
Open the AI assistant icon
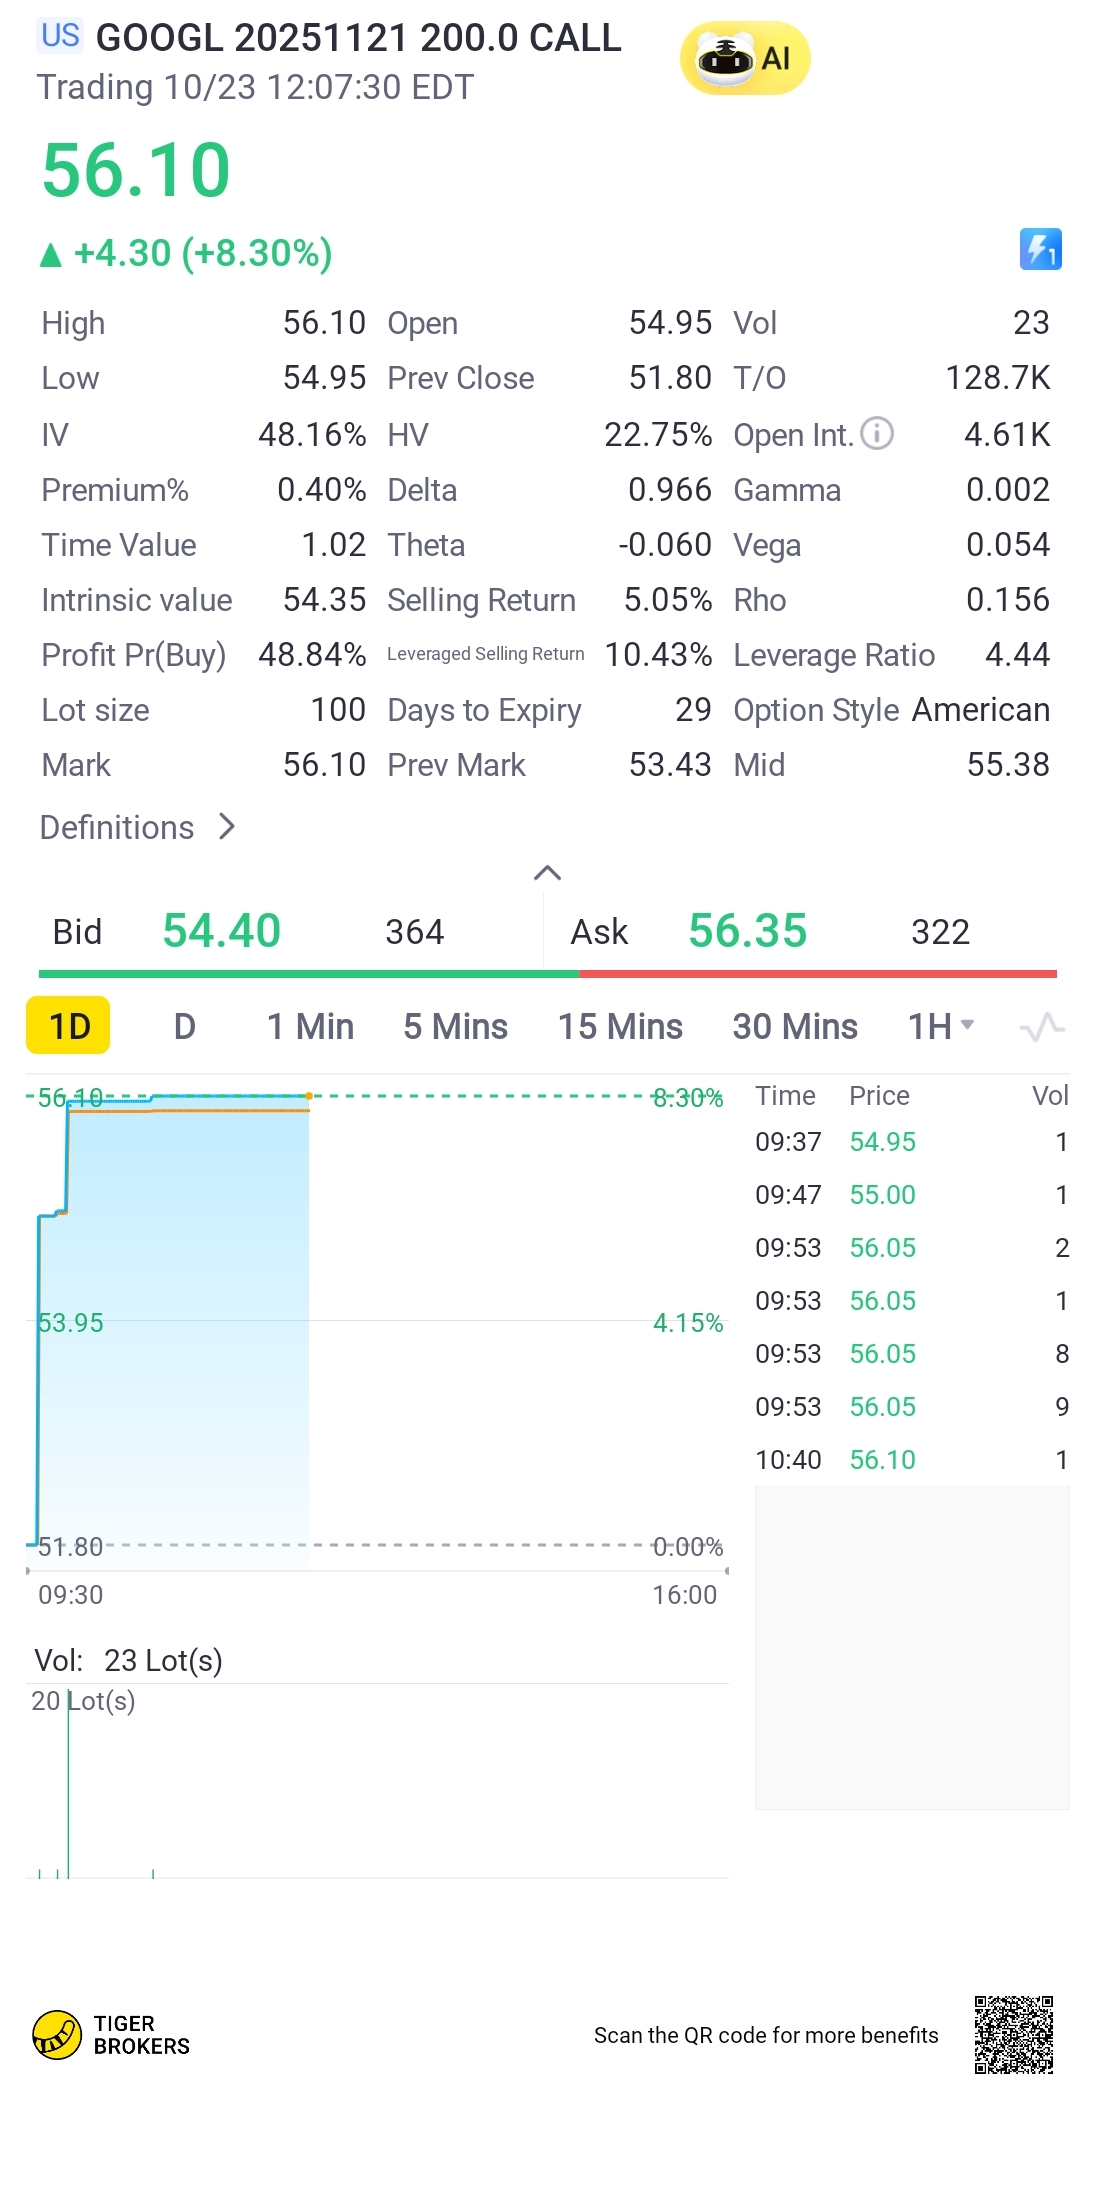745,58
